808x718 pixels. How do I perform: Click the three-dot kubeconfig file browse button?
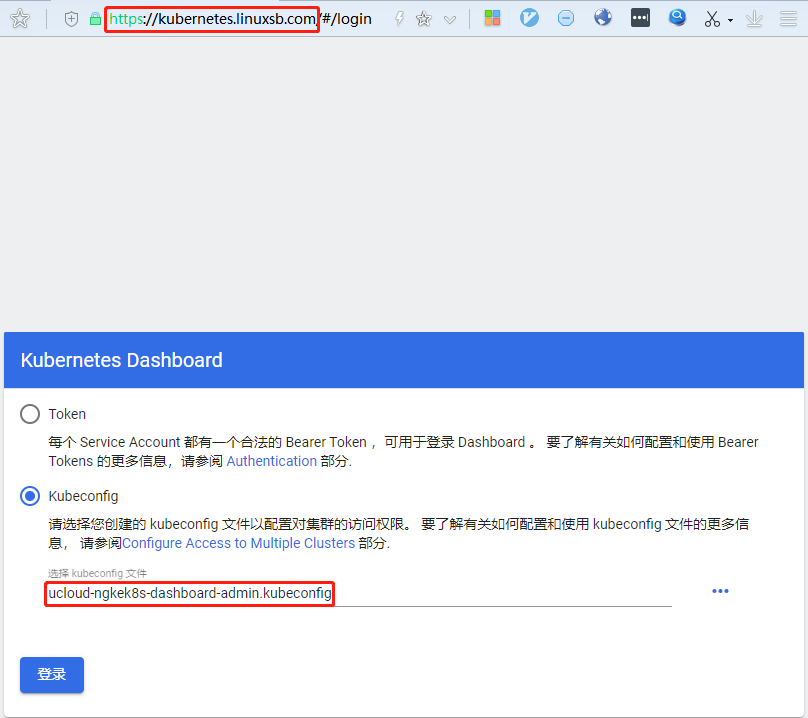(720, 591)
